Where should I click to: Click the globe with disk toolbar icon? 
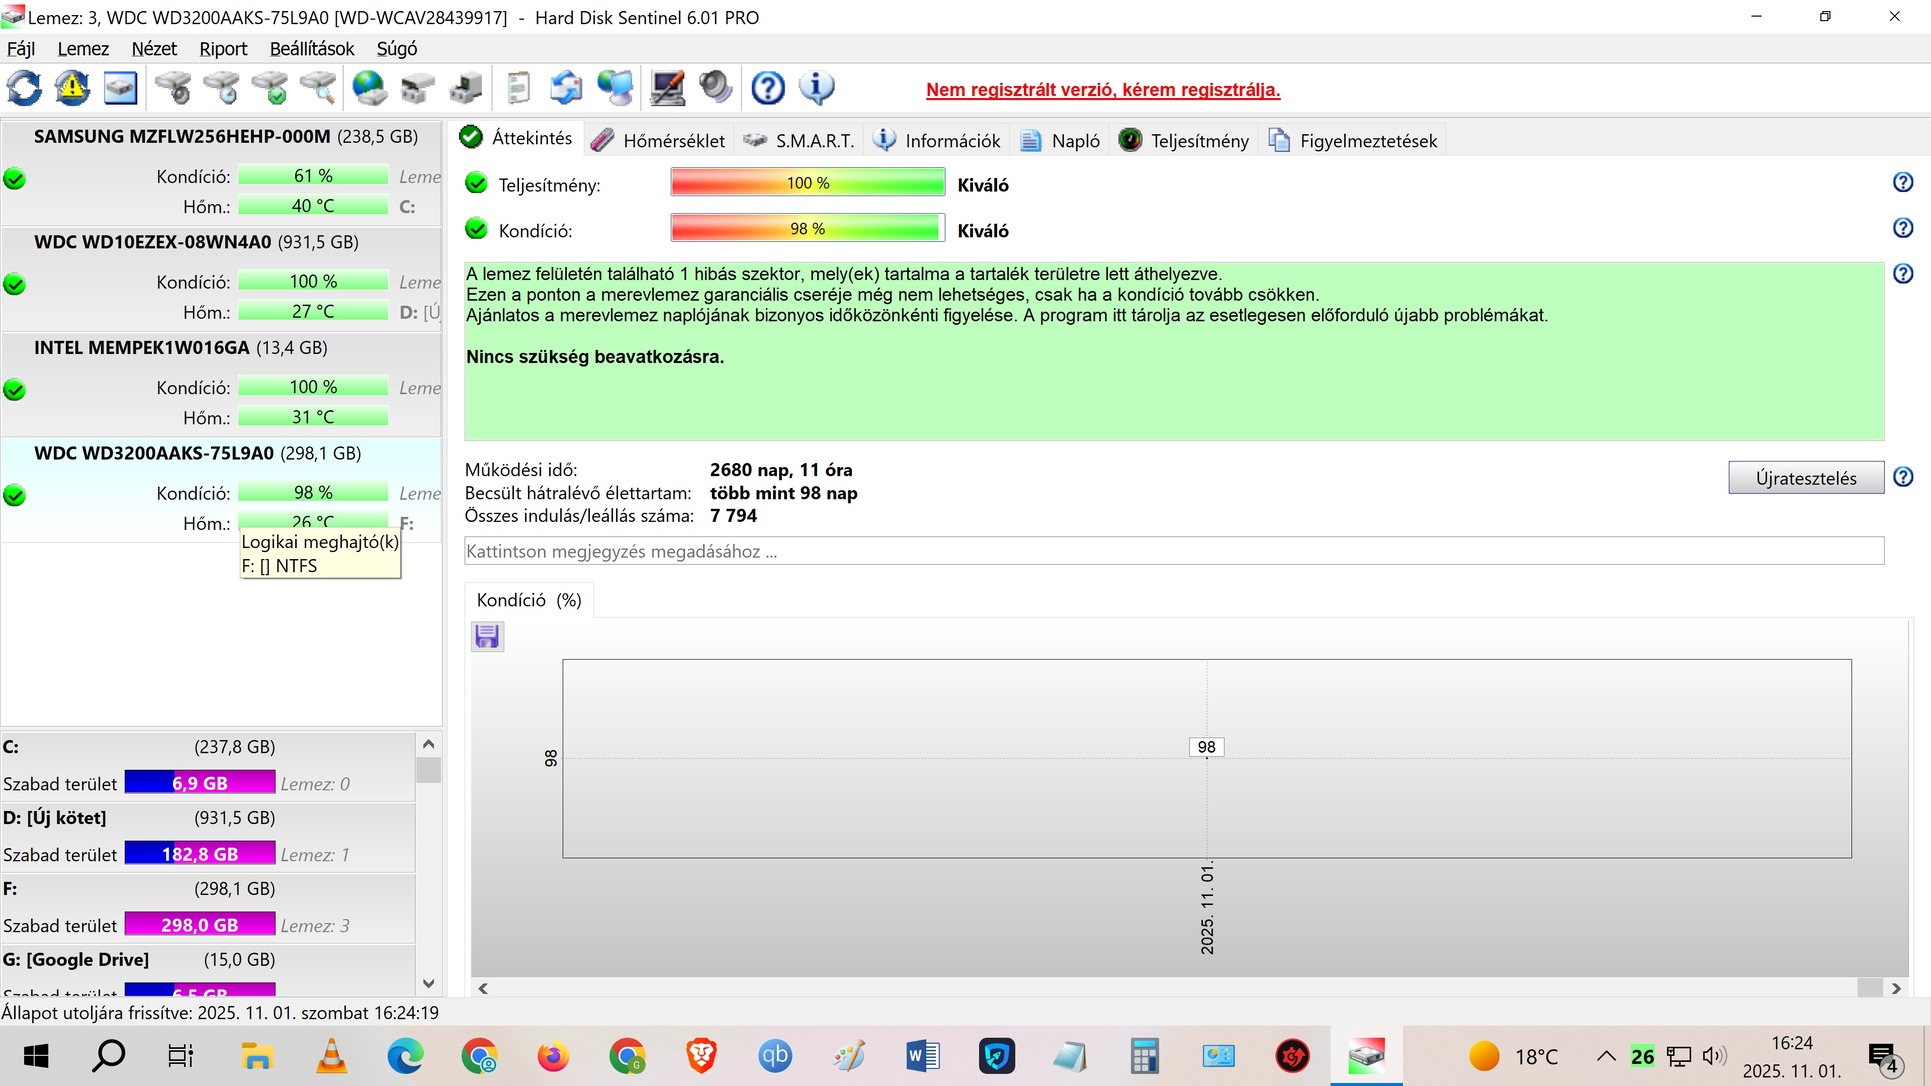[369, 88]
